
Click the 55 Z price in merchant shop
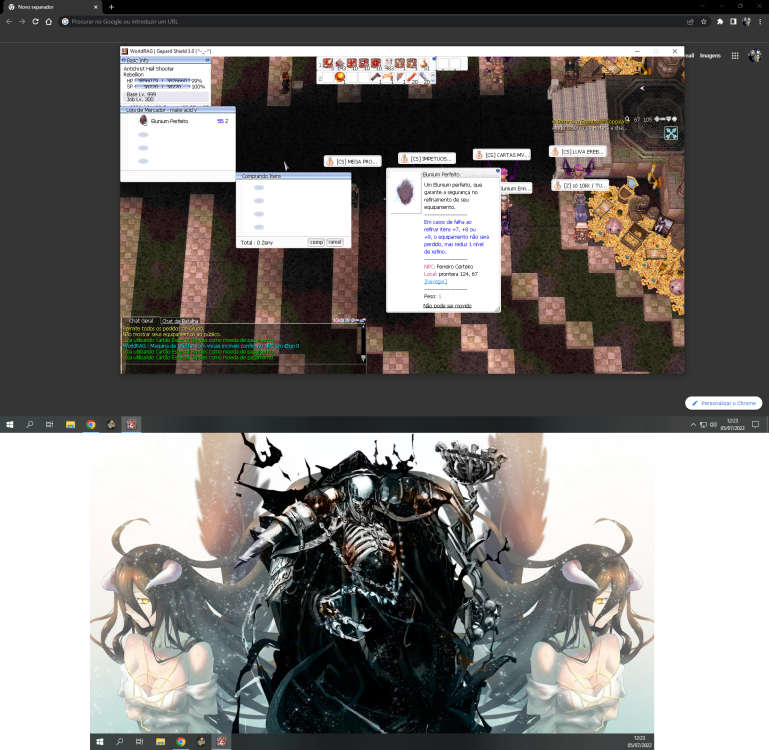coord(223,121)
